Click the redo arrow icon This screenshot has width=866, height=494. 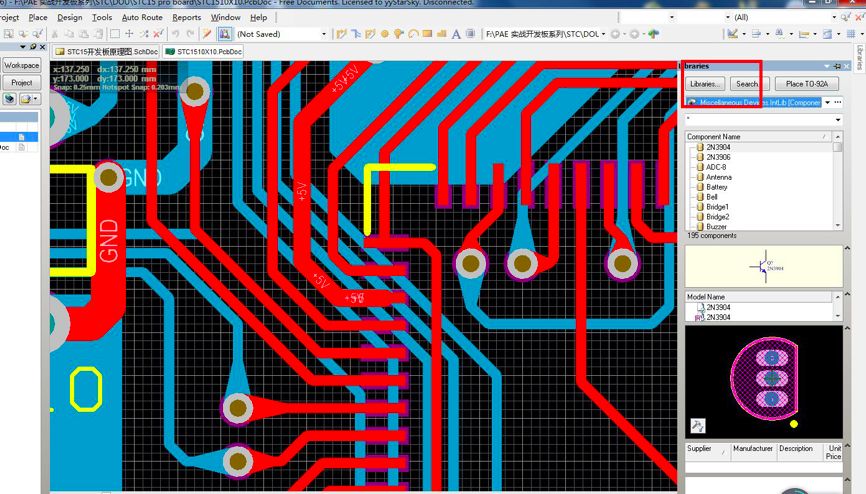[189, 34]
